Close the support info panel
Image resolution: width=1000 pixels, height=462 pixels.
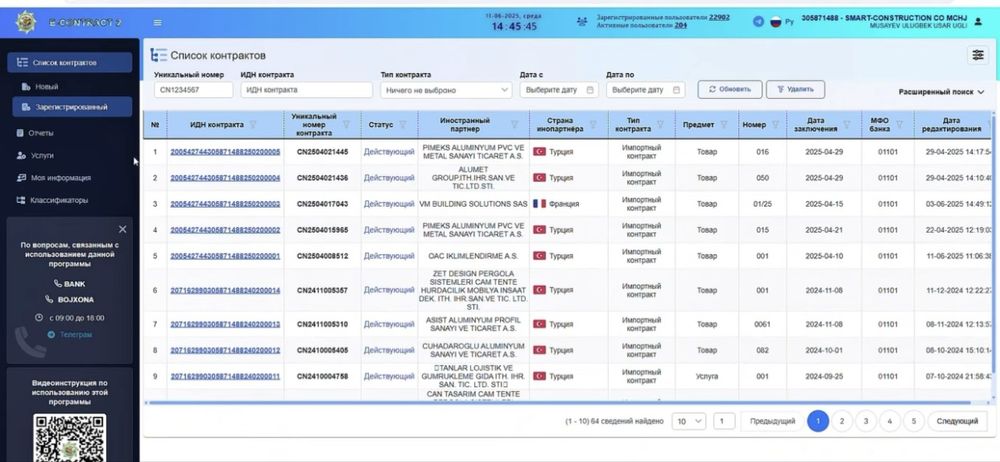[x=122, y=229]
